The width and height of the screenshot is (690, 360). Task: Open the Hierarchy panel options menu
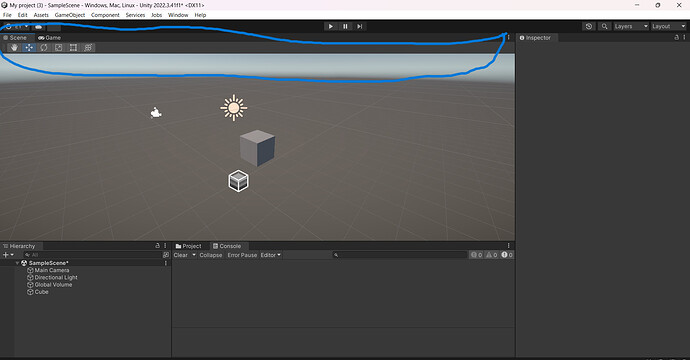click(165, 246)
